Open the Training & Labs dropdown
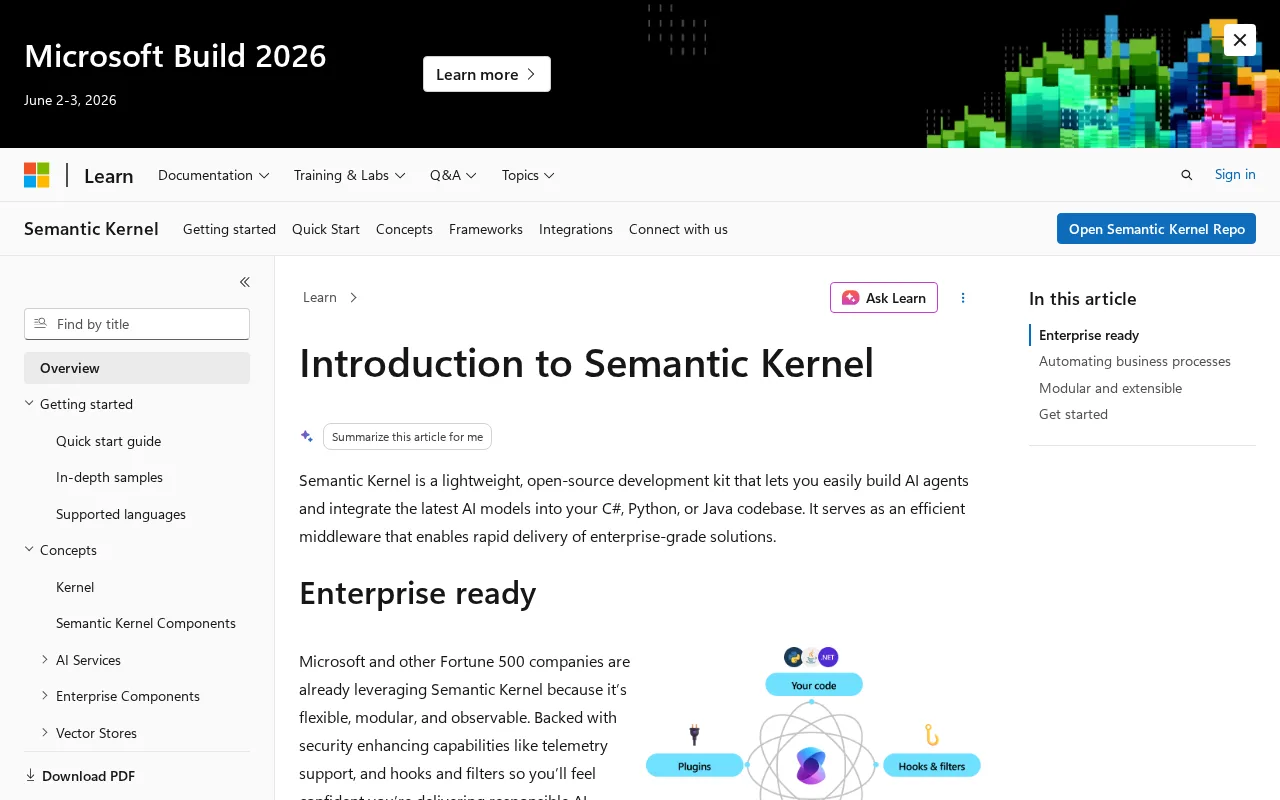This screenshot has height=800, width=1280. click(350, 175)
